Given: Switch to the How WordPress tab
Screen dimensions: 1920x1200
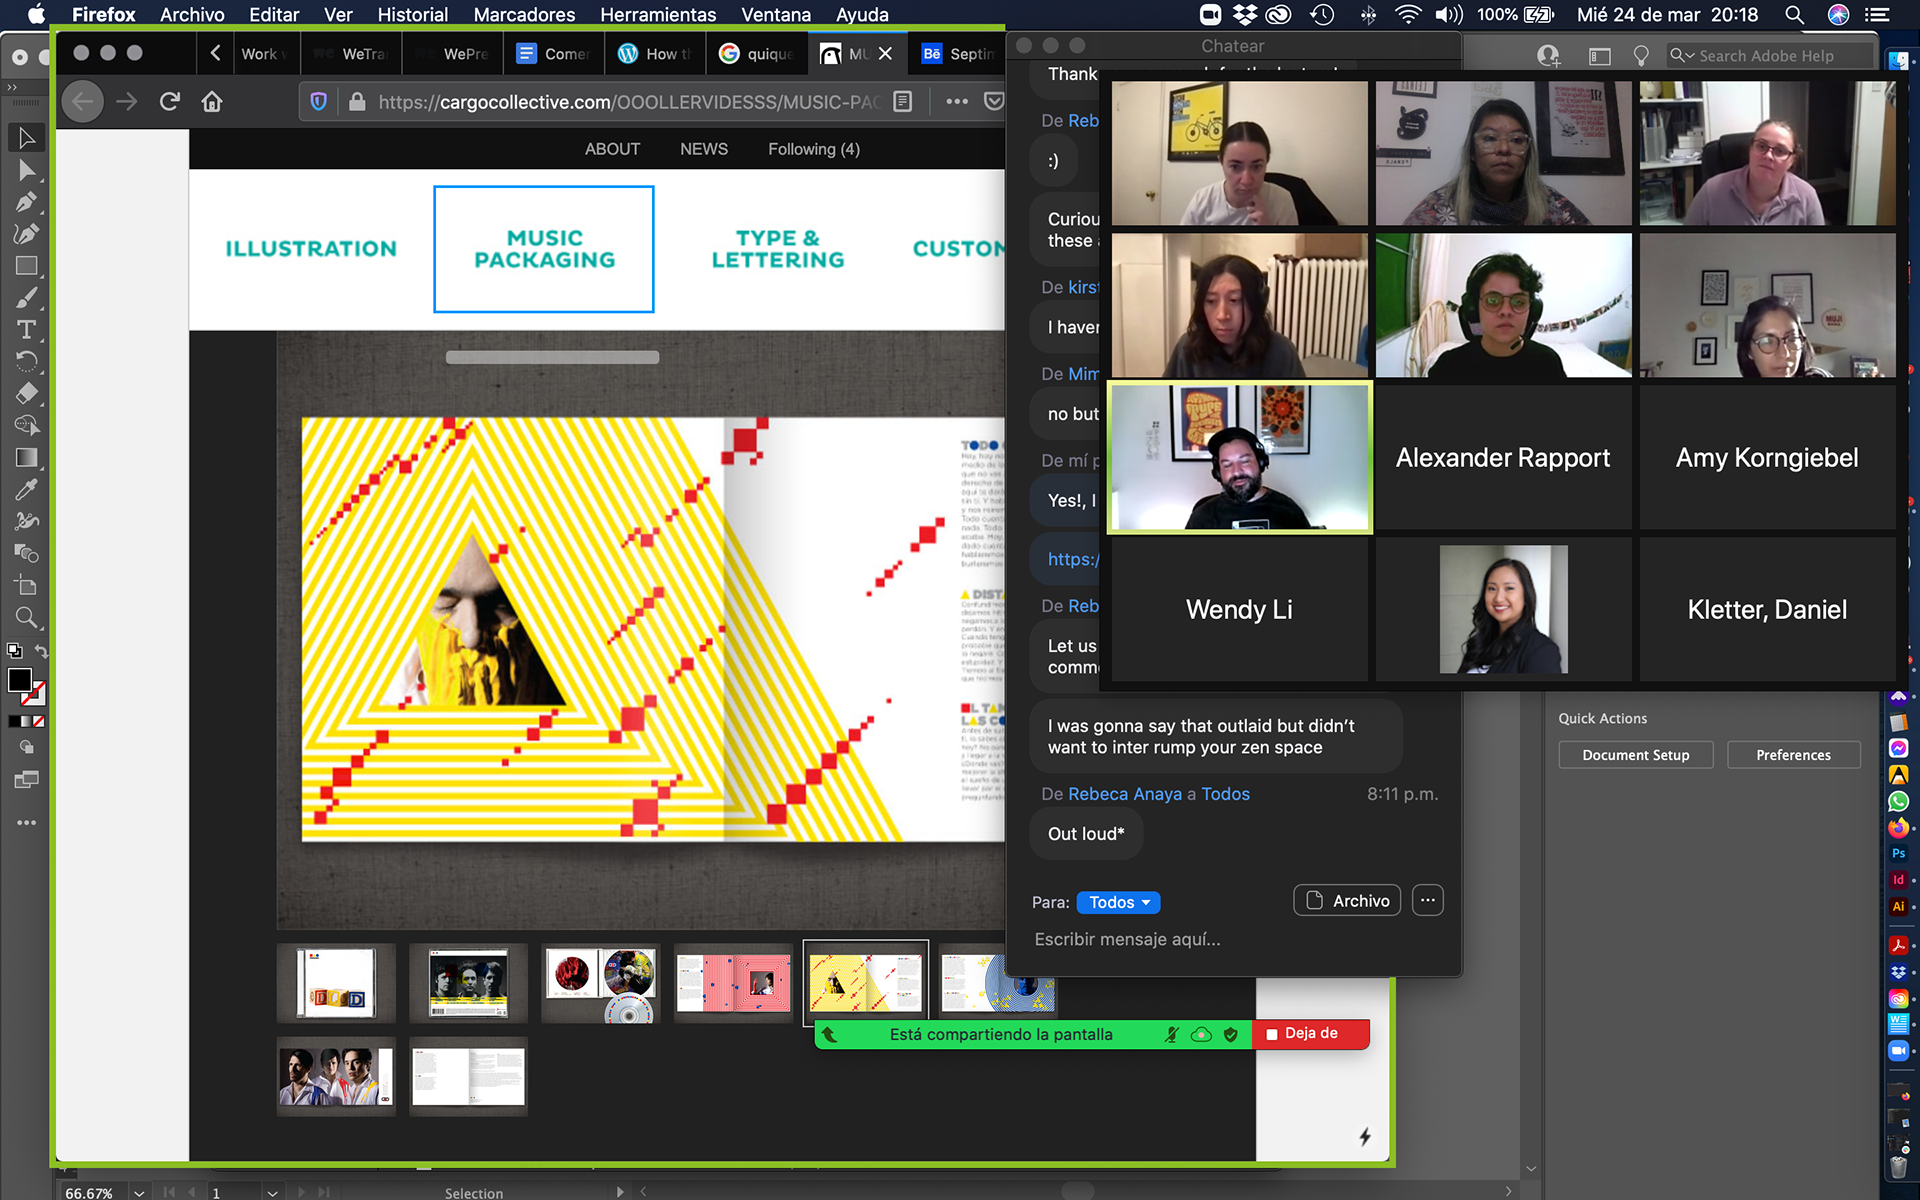Looking at the screenshot, I should [655, 54].
